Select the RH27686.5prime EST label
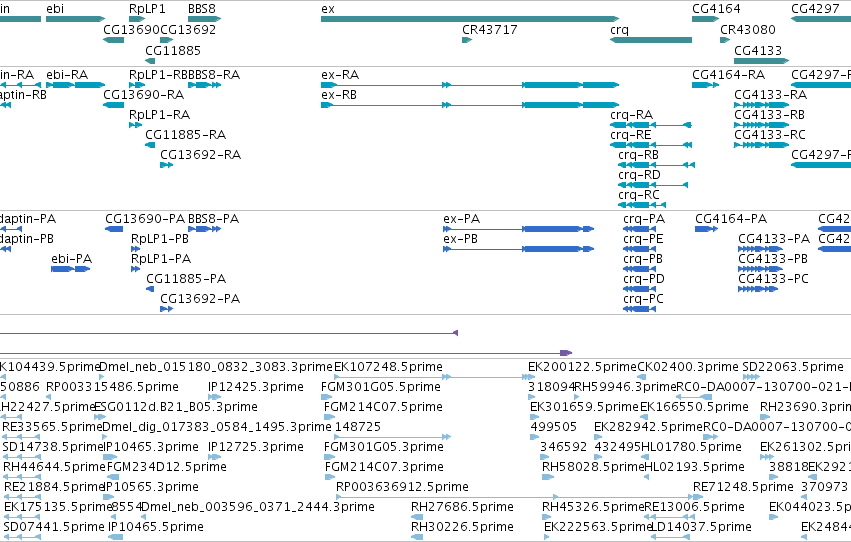851x542 pixels. pyautogui.click(x=462, y=507)
